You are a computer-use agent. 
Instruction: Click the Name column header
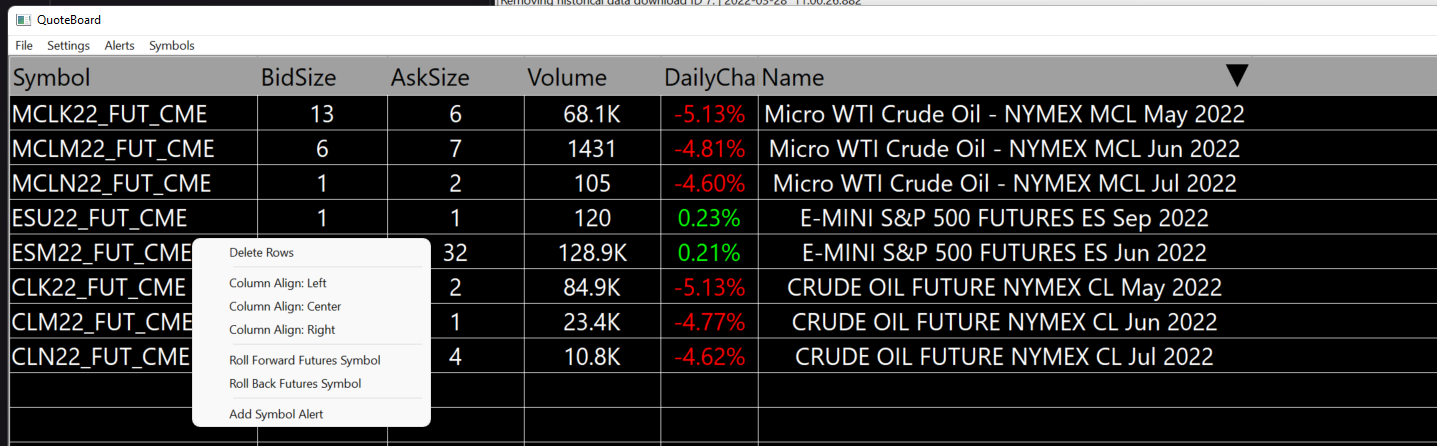(793, 78)
